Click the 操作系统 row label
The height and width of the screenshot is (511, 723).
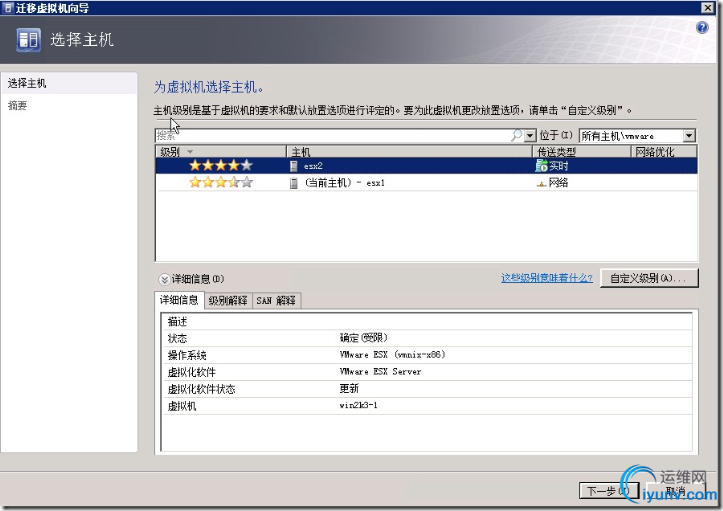[x=187, y=355]
